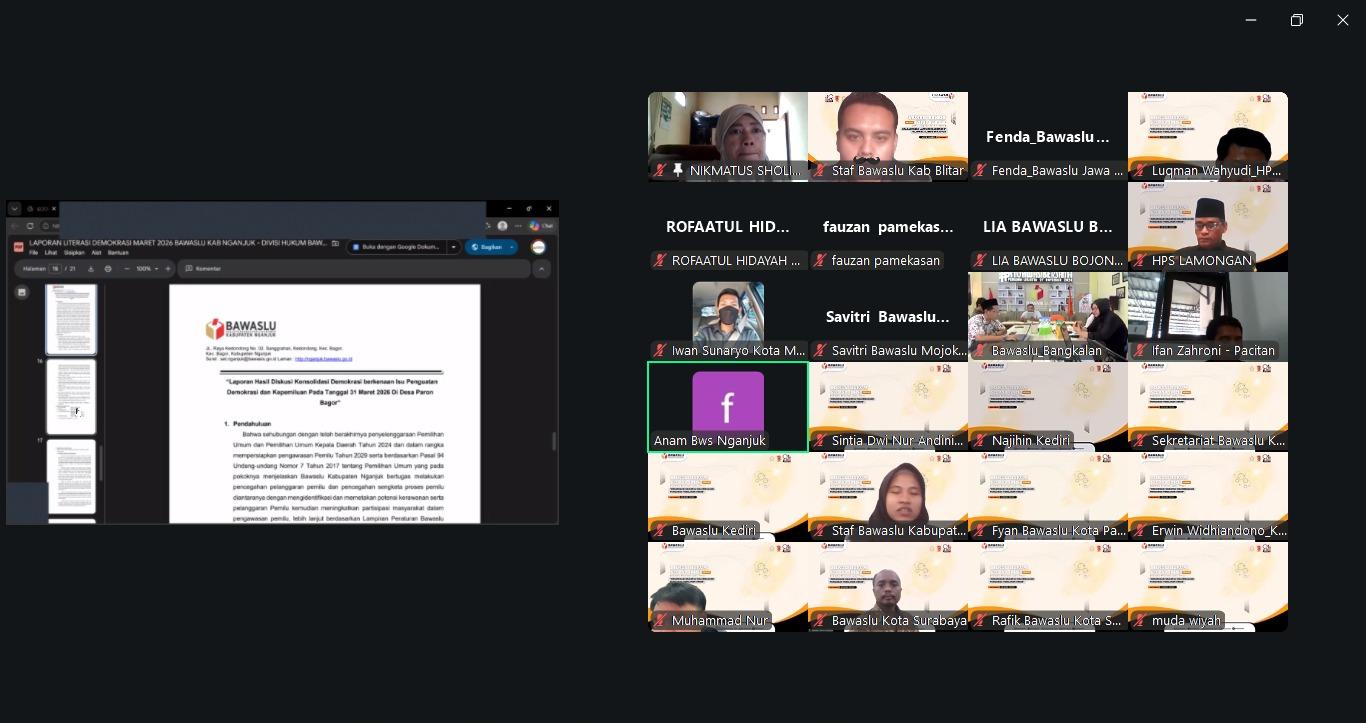Click muted mic icon on Bawaslu Kota Surabaya

[x=820, y=621]
